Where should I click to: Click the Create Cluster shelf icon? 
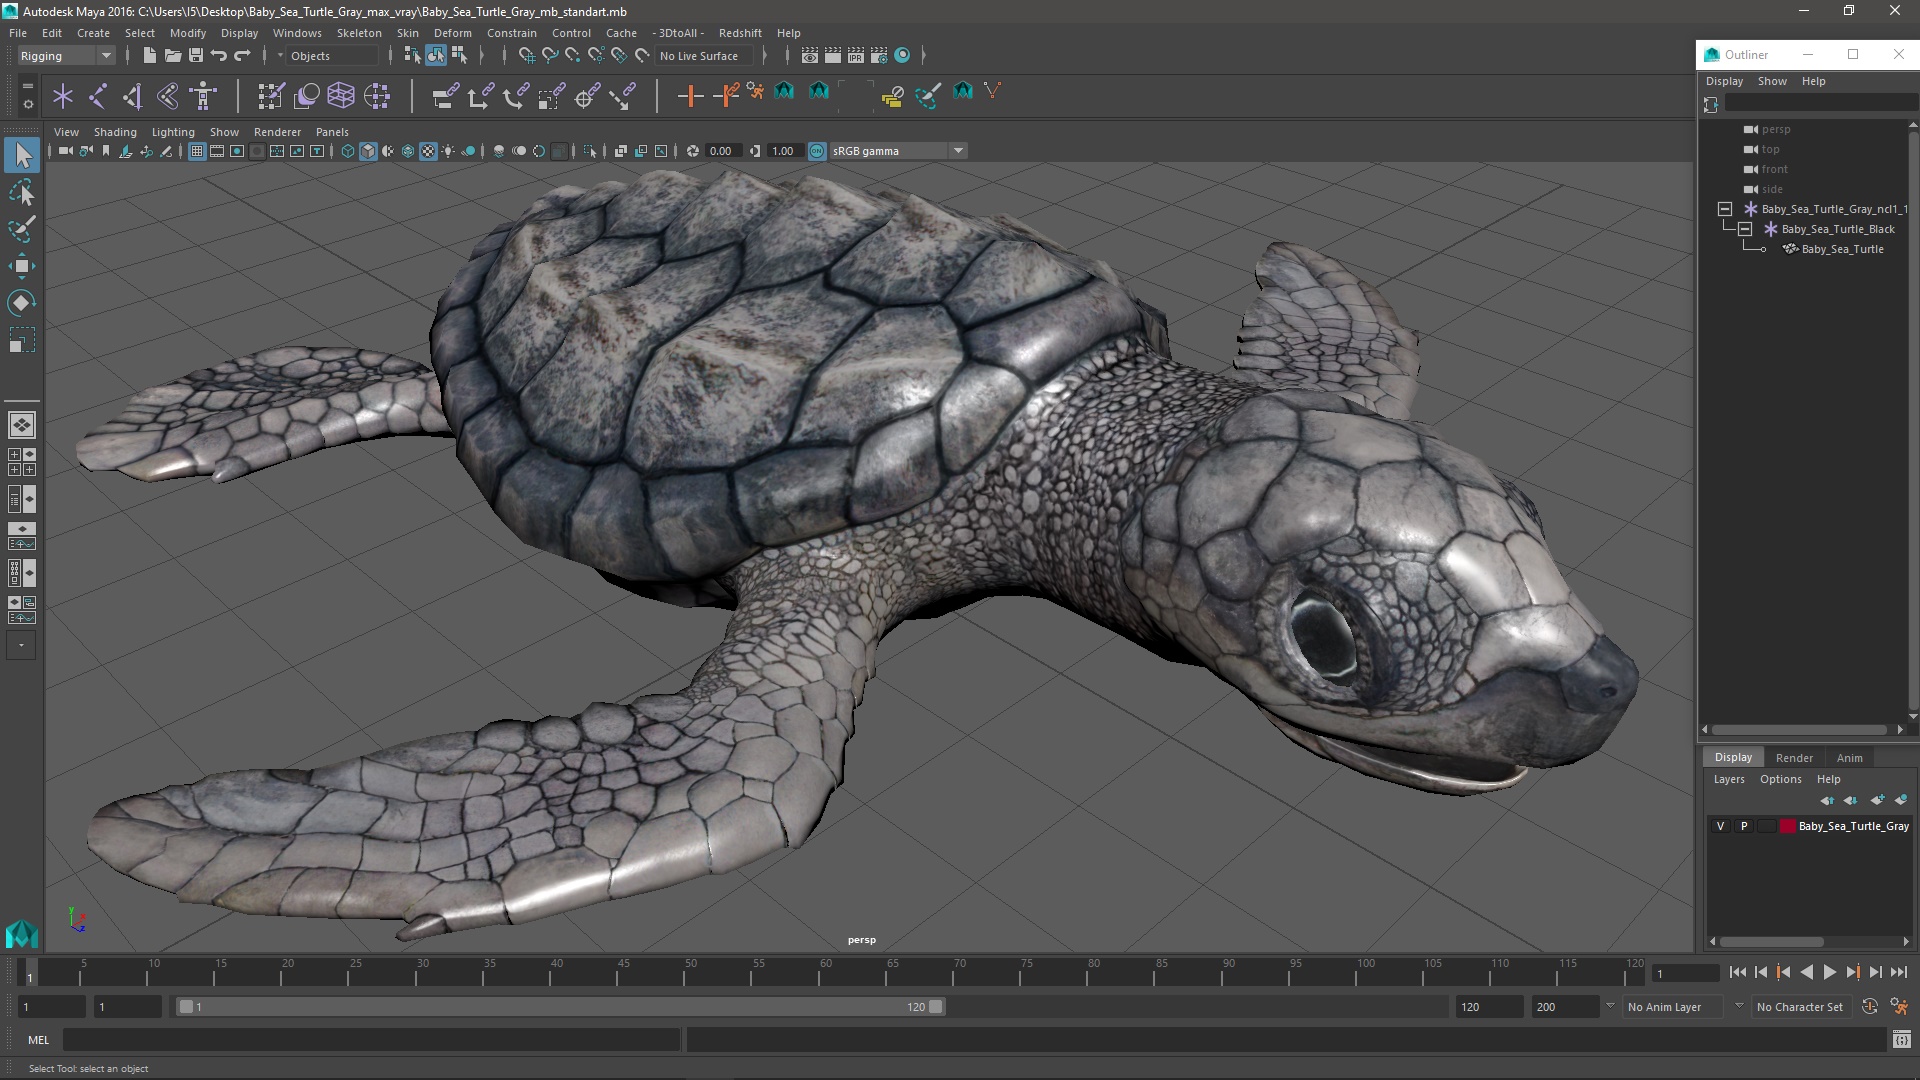pyautogui.click(x=376, y=96)
